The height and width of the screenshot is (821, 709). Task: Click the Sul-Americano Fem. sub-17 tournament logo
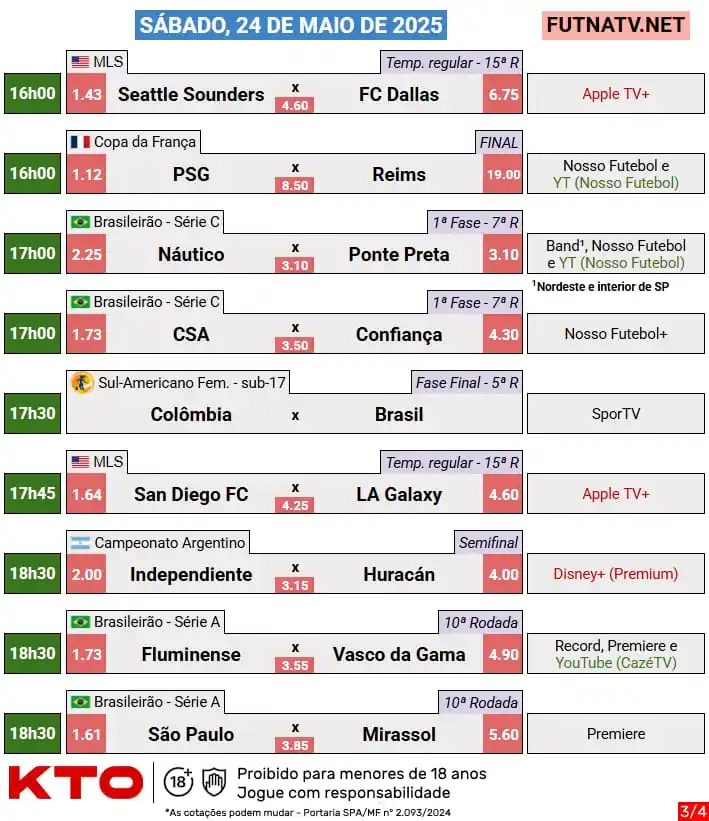(82, 383)
